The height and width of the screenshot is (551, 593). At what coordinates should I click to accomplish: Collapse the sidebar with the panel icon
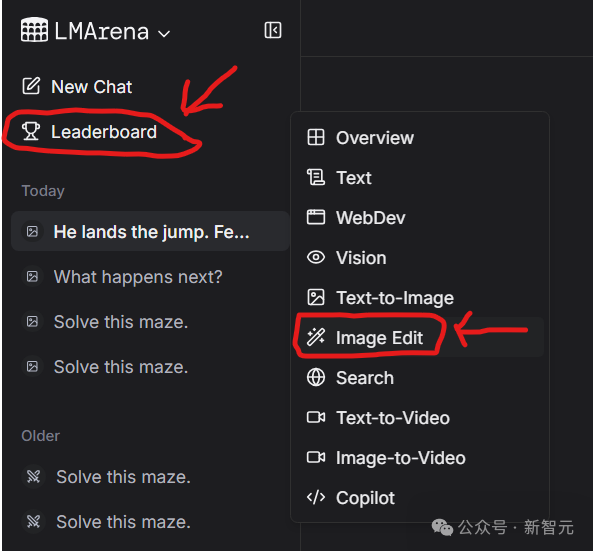(x=273, y=30)
